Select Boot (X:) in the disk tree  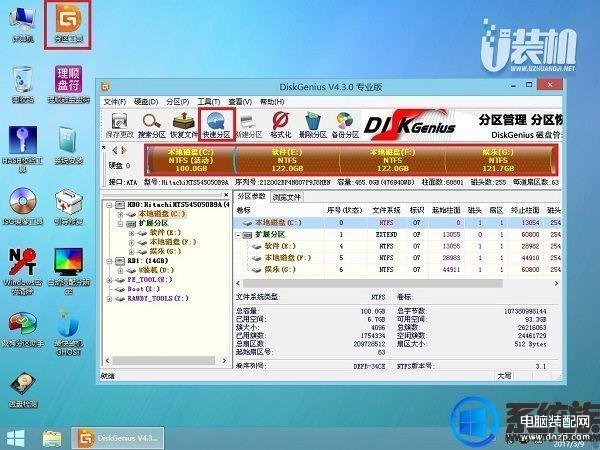[x=143, y=289]
